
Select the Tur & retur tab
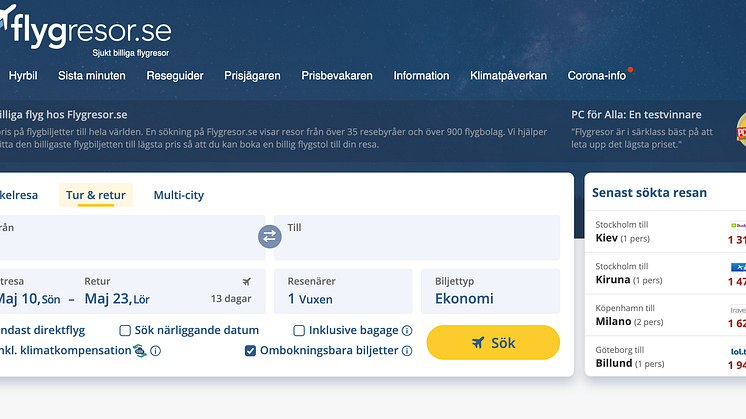tap(95, 195)
